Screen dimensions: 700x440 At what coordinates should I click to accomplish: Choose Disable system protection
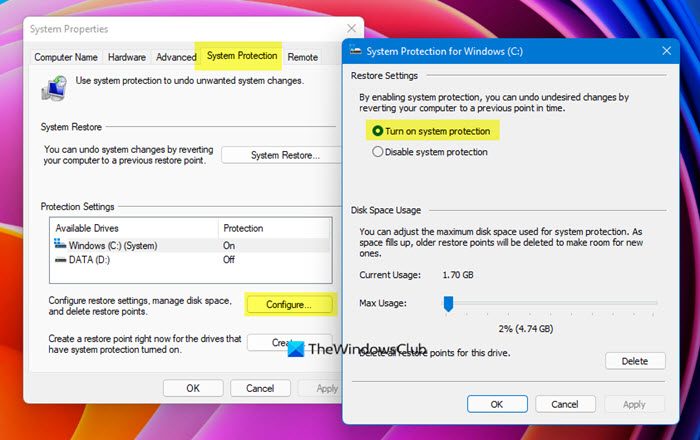[430, 152]
